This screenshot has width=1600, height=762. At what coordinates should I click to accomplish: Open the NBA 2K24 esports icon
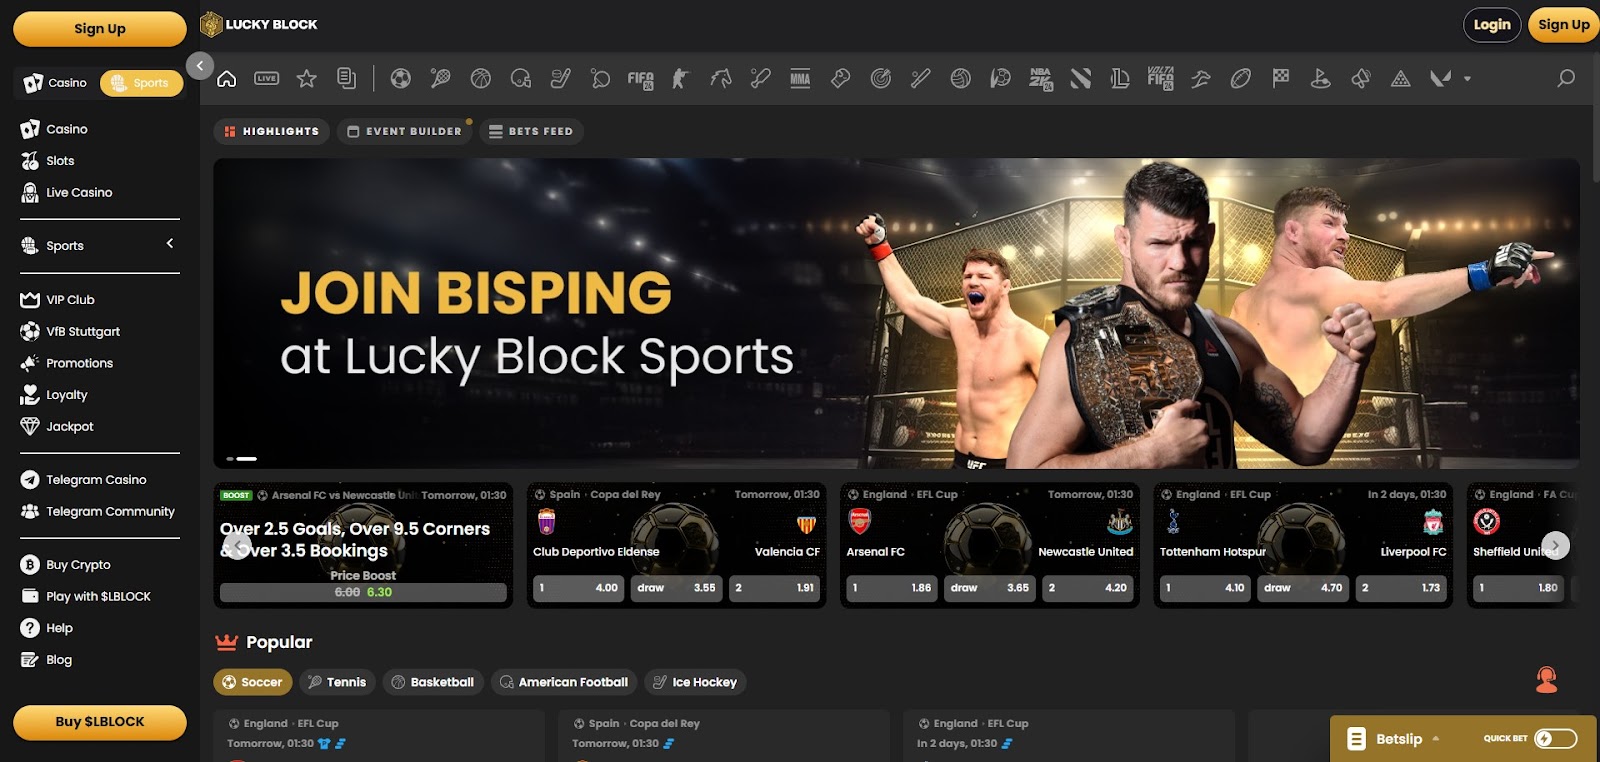[1041, 79]
